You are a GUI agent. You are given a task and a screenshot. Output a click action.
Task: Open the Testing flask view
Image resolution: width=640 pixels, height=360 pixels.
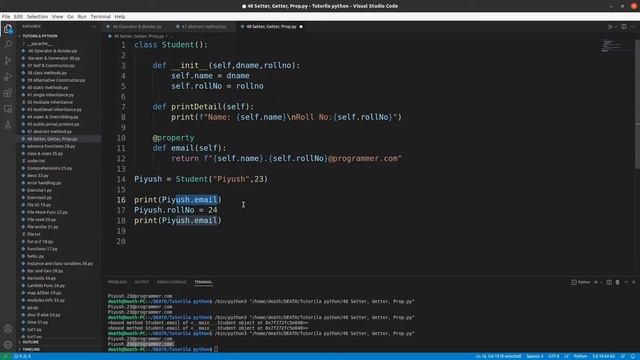click(8, 124)
